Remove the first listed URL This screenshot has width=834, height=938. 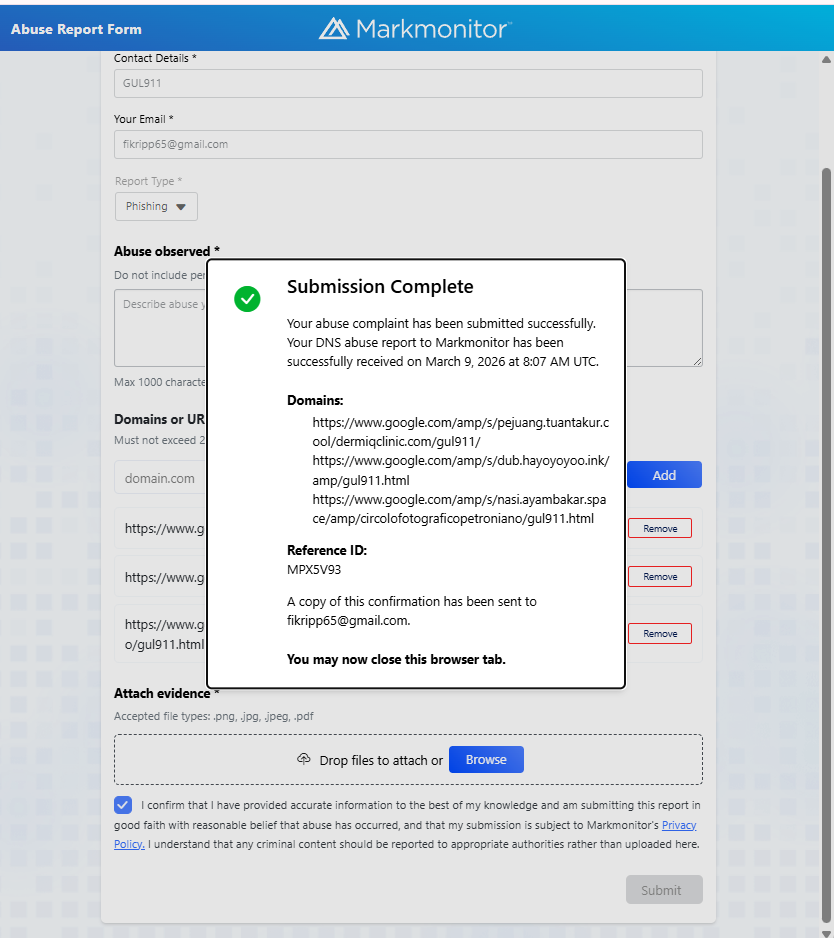pyautogui.click(x=660, y=529)
